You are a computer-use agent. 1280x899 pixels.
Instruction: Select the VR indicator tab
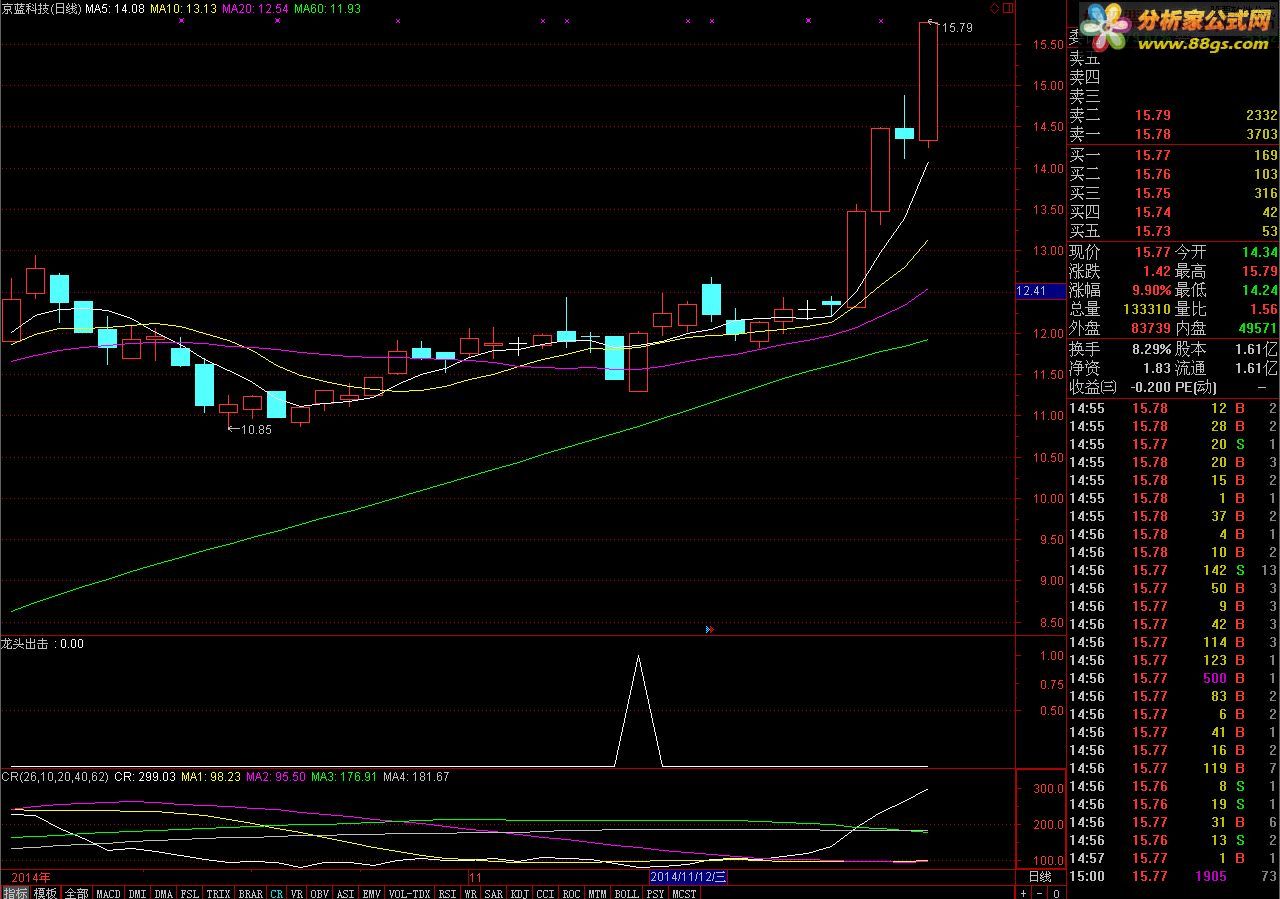click(x=297, y=892)
